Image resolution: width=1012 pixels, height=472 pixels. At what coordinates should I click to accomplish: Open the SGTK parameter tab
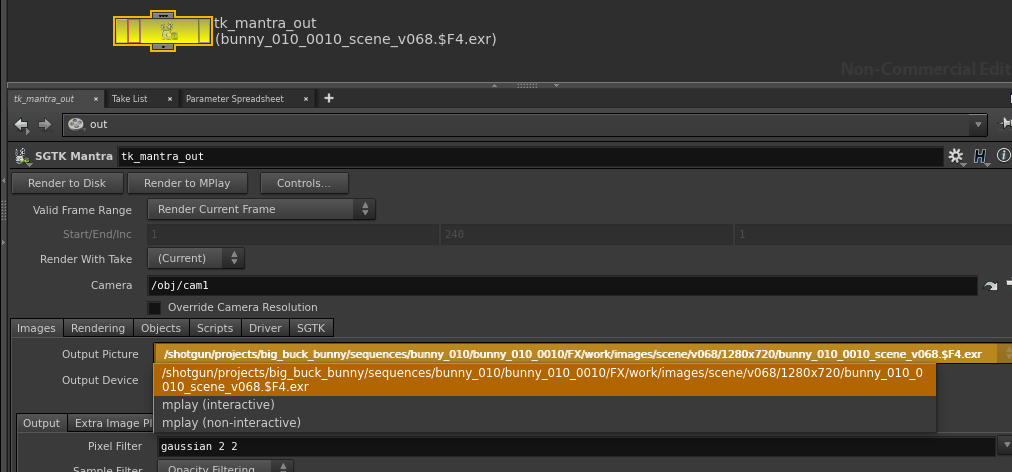click(x=311, y=328)
